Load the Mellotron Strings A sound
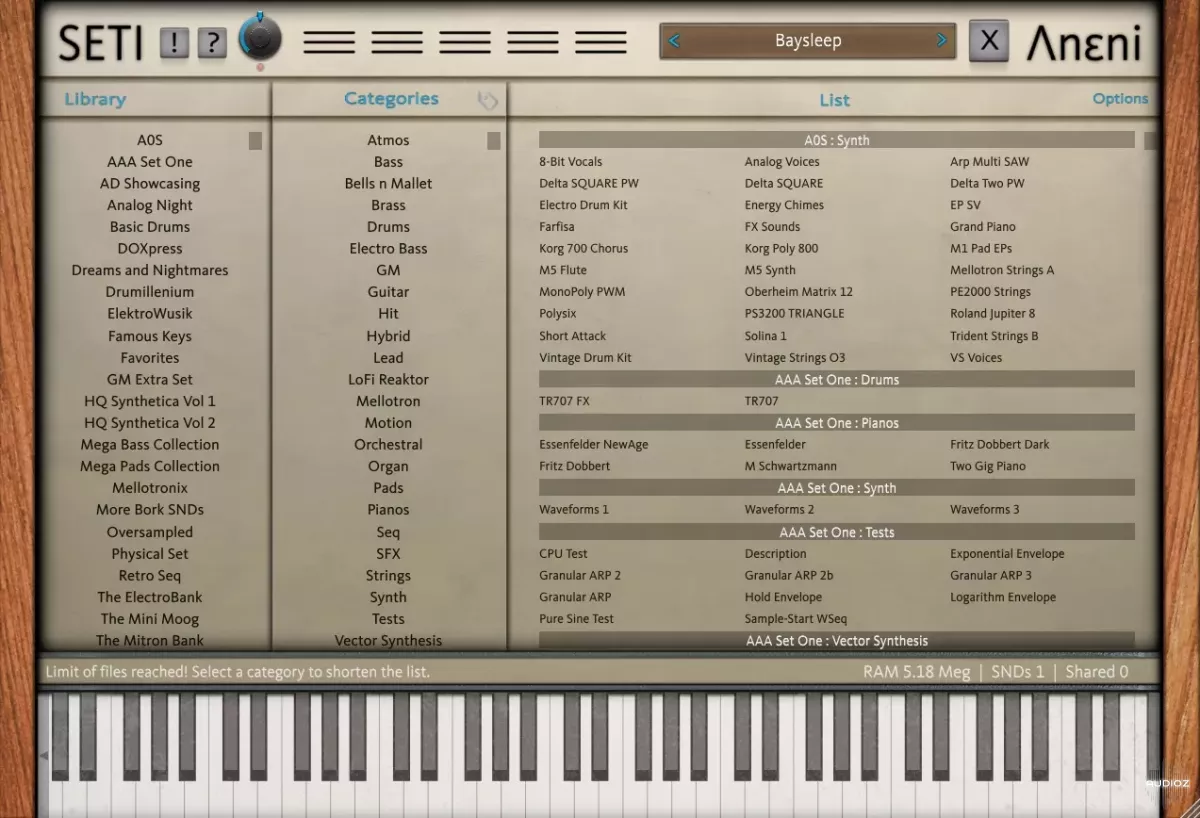The image size is (1200, 818). click(1002, 271)
